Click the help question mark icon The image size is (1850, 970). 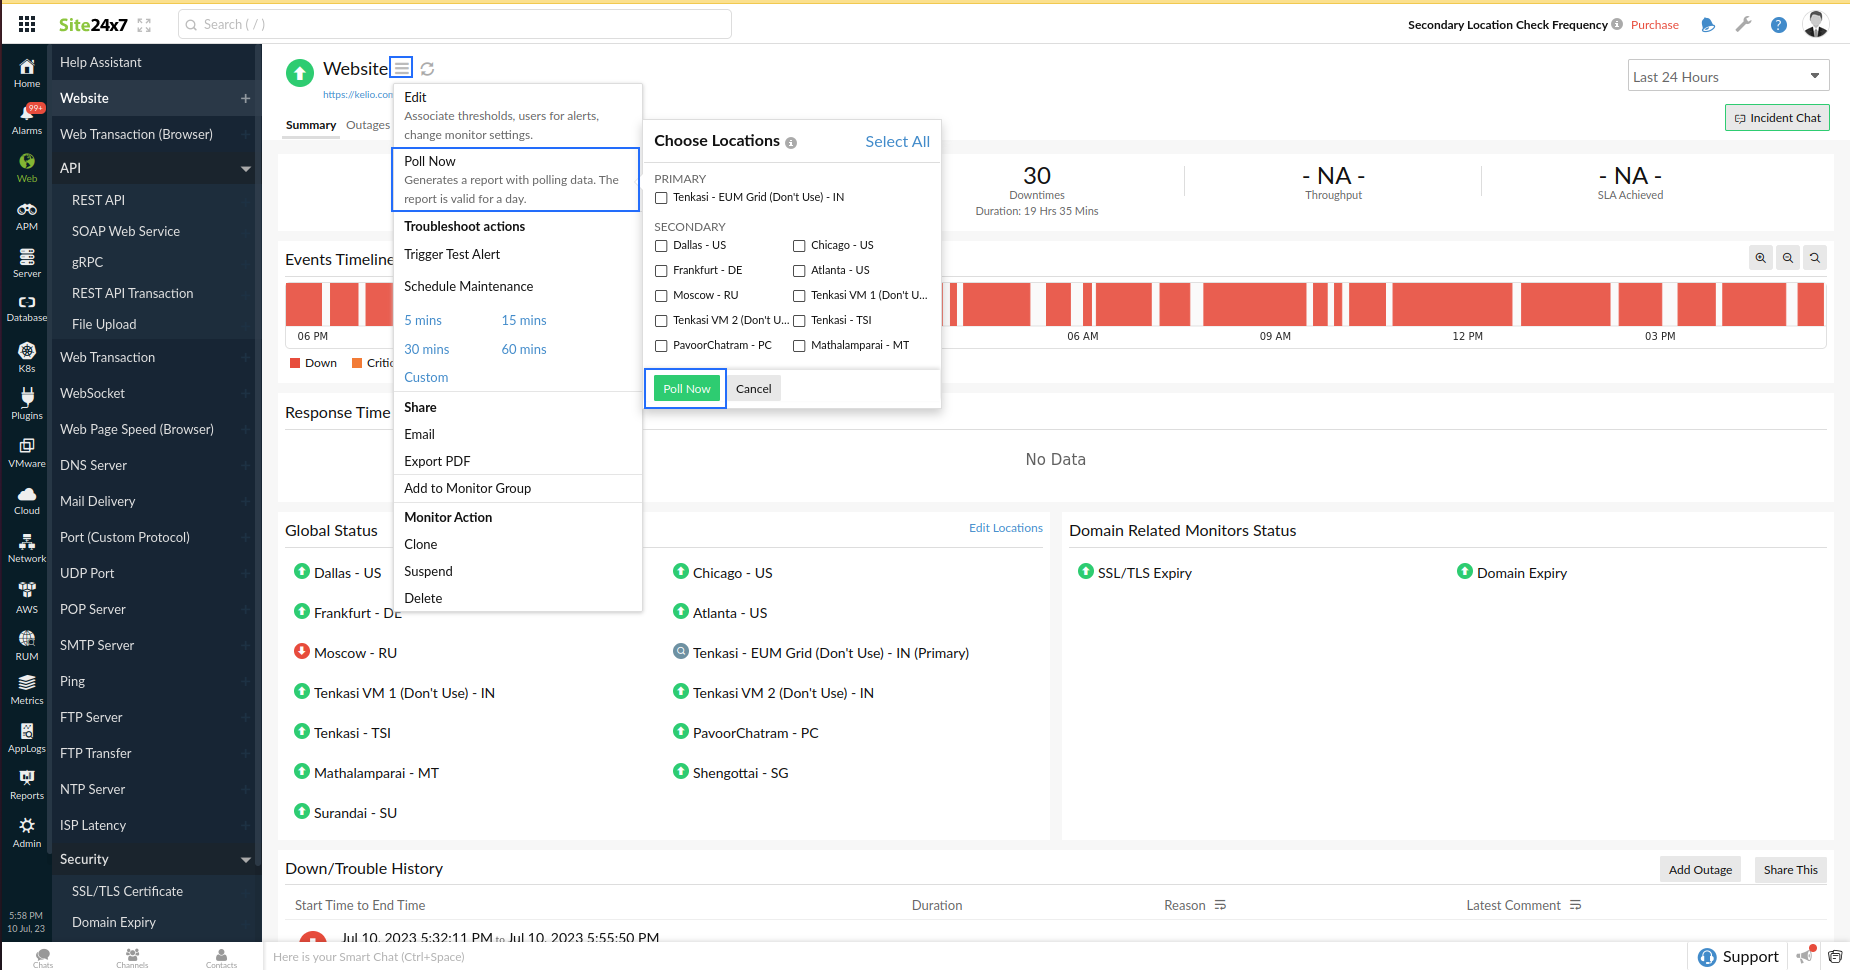pyautogui.click(x=1778, y=25)
